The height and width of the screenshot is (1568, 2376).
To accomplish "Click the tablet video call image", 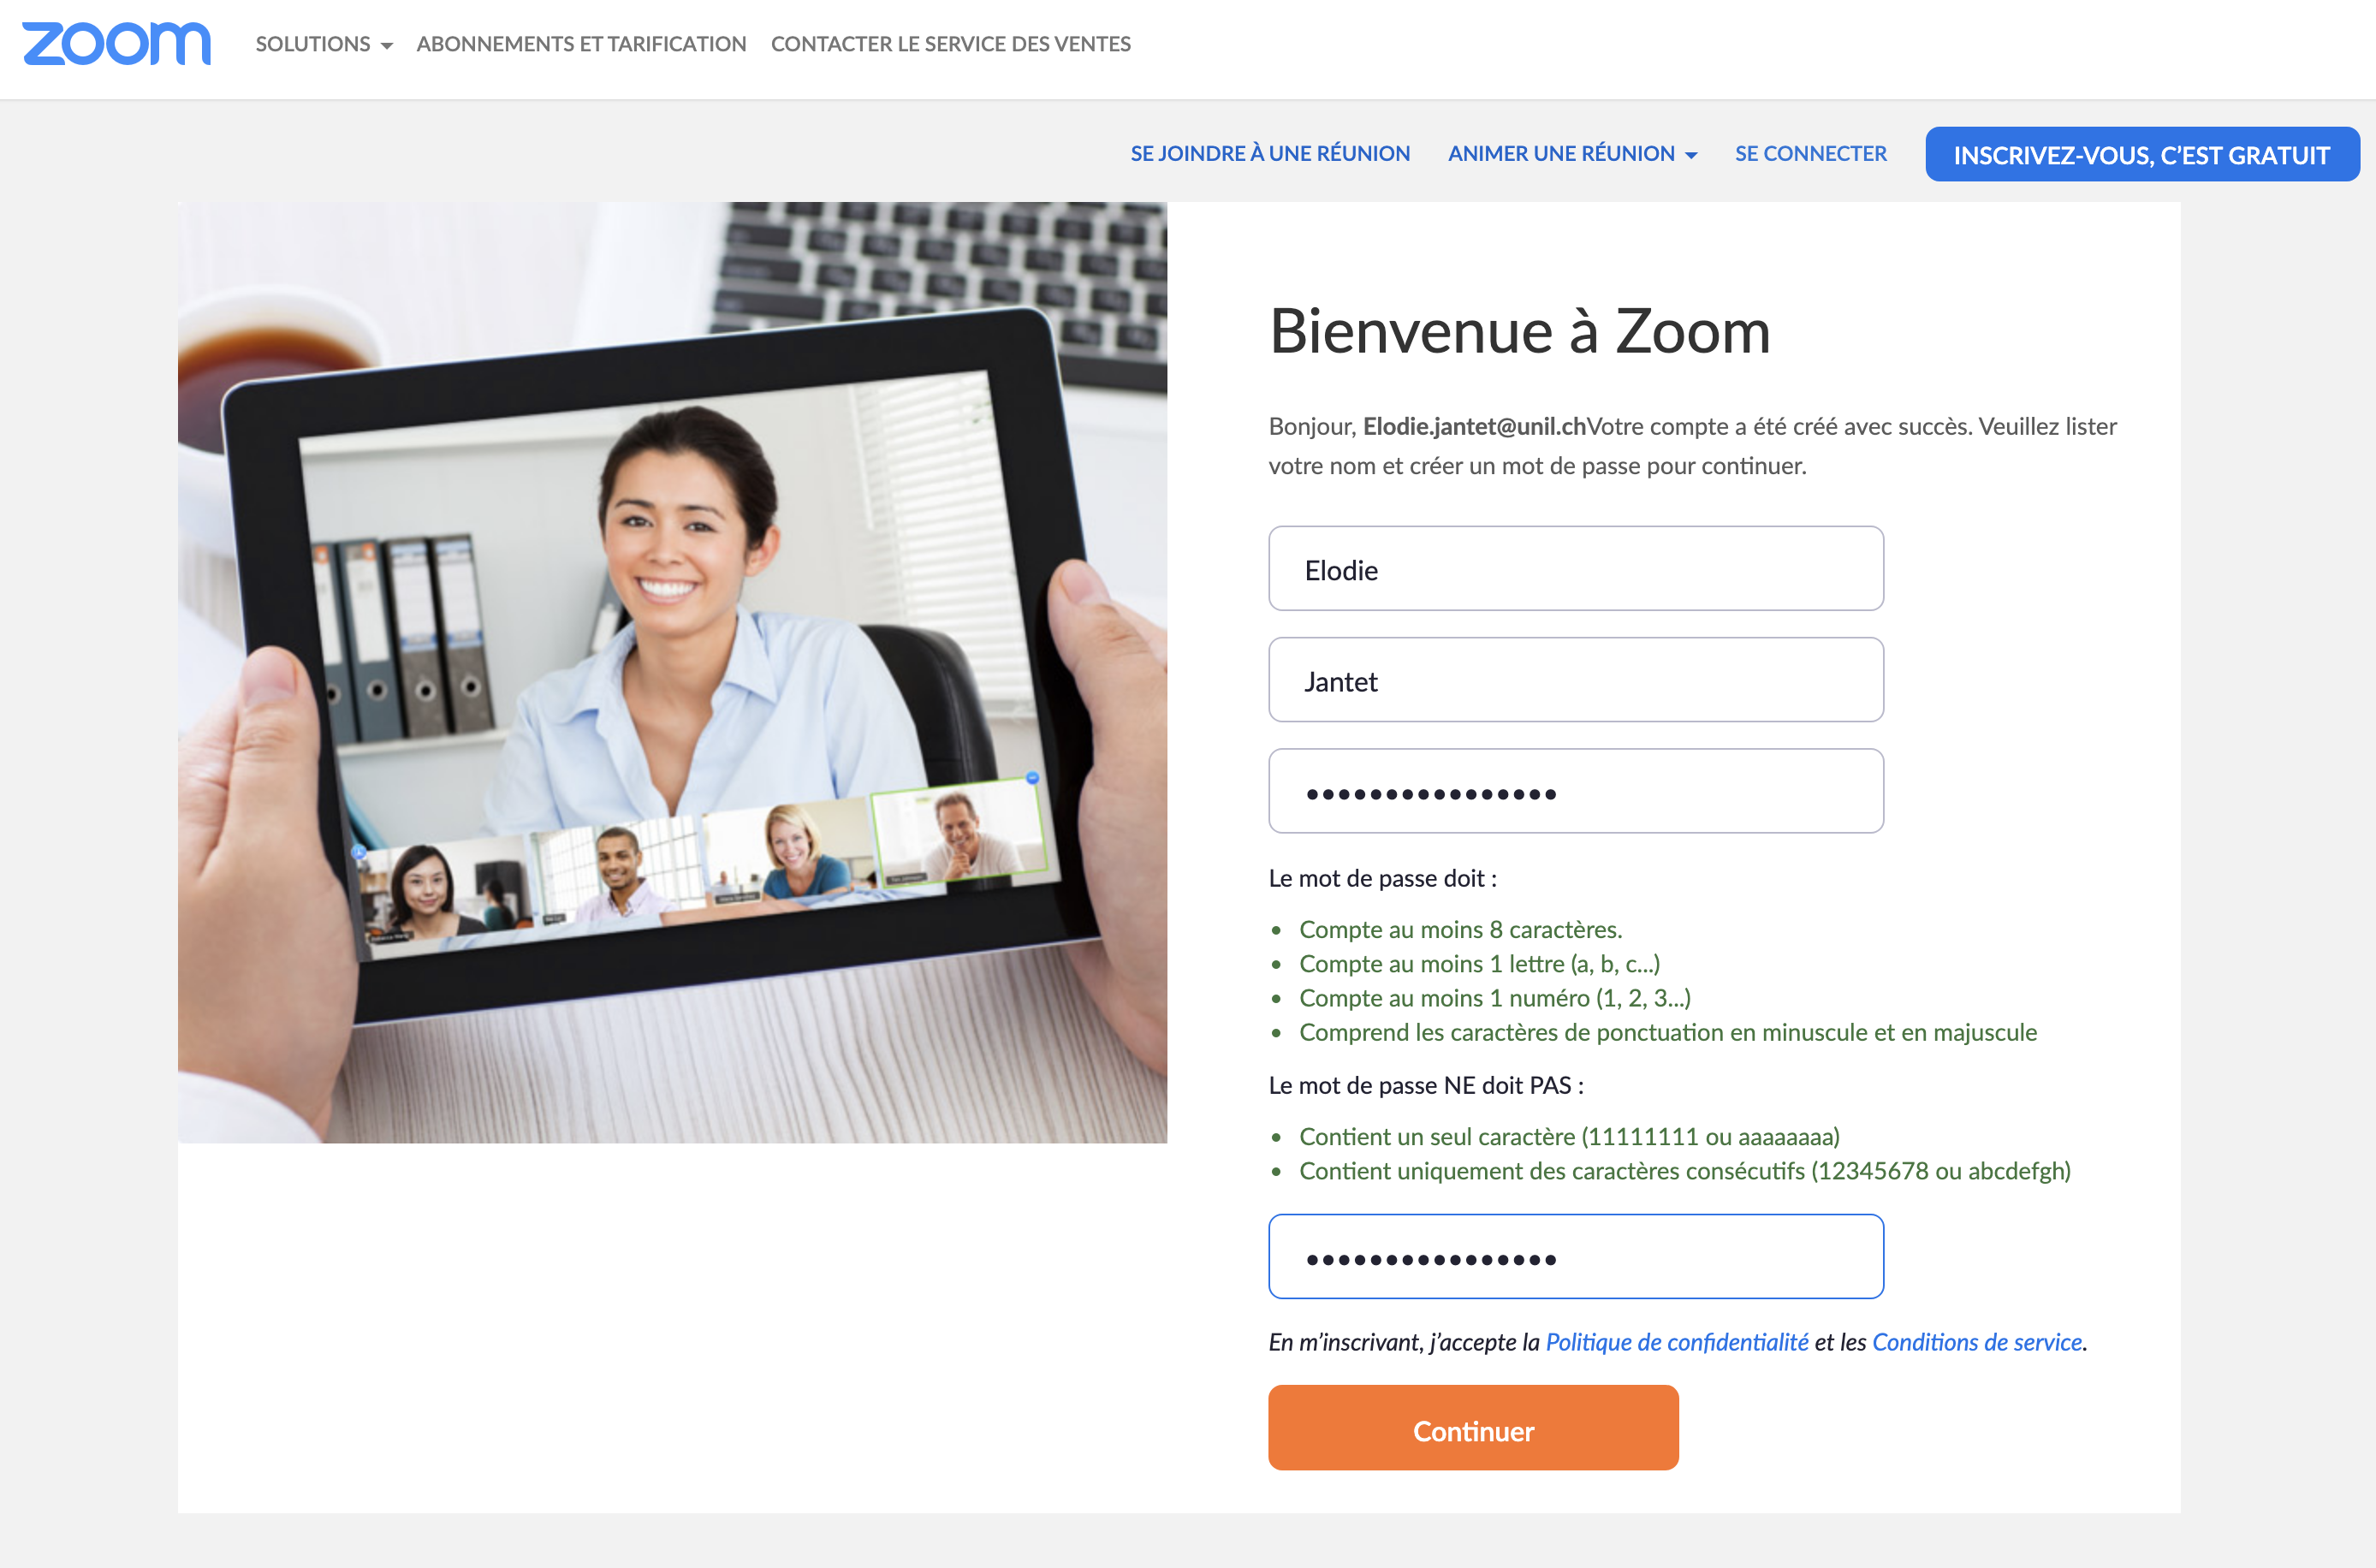I will [x=672, y=672].
